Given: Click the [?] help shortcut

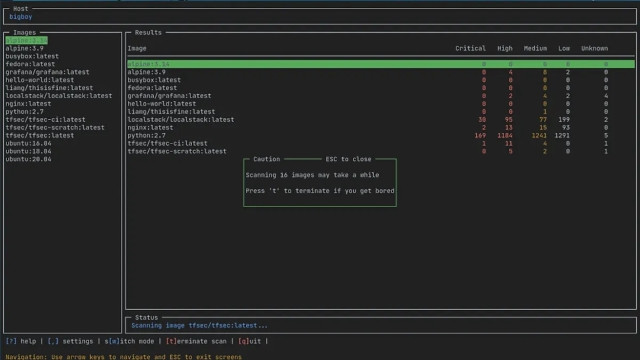Looking at the screenshot, I should (21, 341).
